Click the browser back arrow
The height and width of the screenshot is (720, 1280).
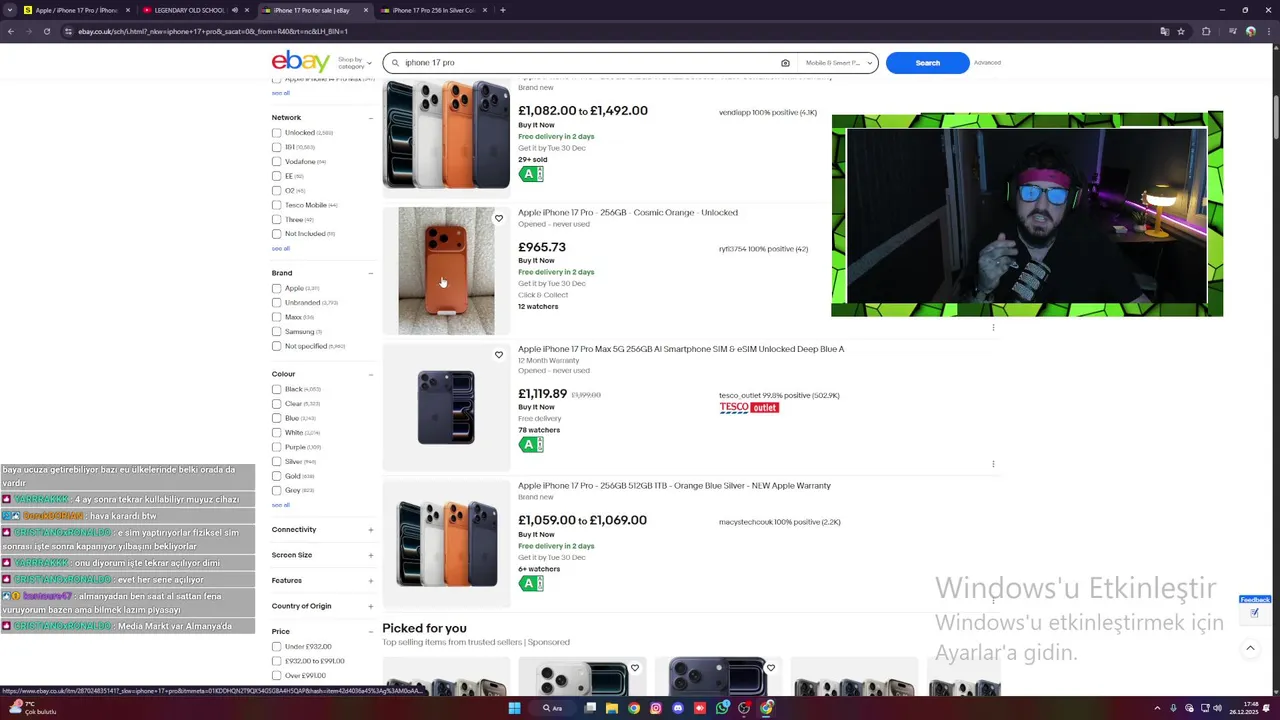click(11, 31)
